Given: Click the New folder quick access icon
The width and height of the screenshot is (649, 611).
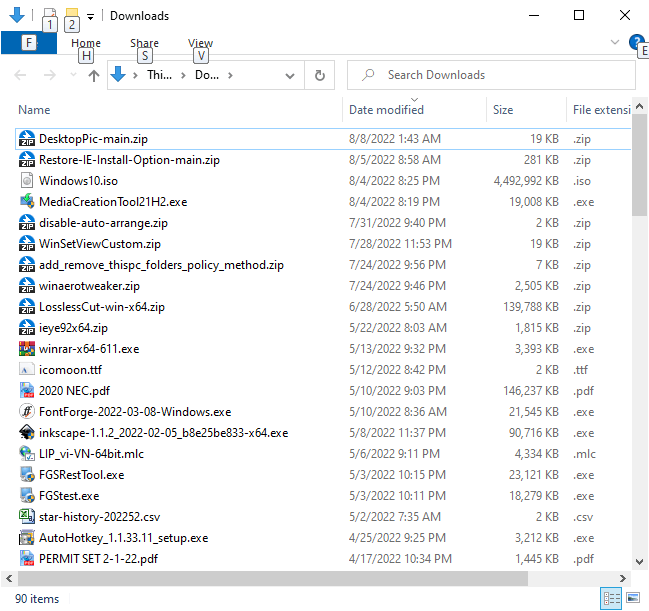Looking at the screenshot, I should click(x=72, y=15).
